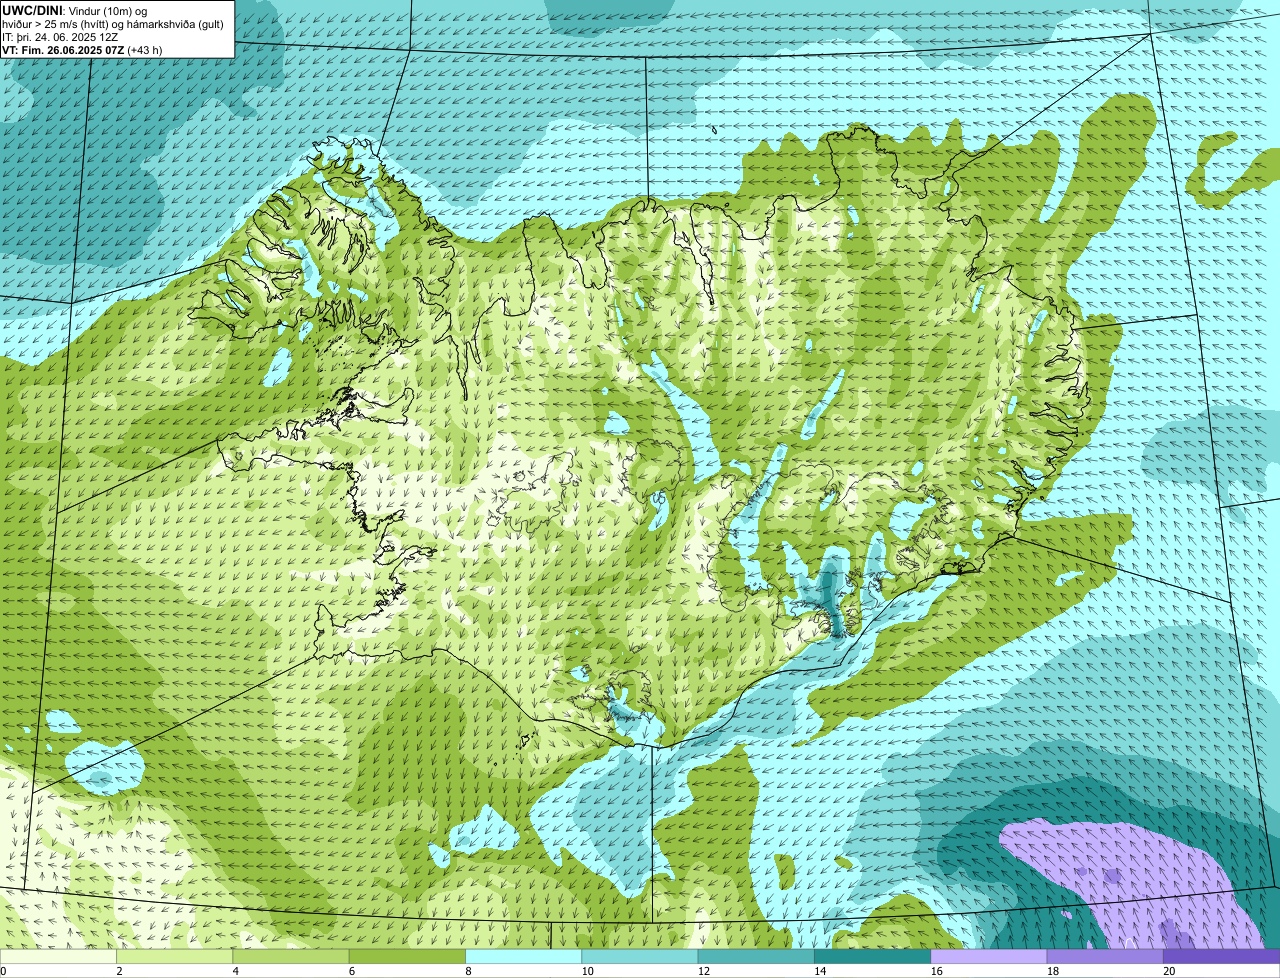Select the light cyan swatch between 8 and 10
Screen dimensions: 1280x978
click(523, 956)
